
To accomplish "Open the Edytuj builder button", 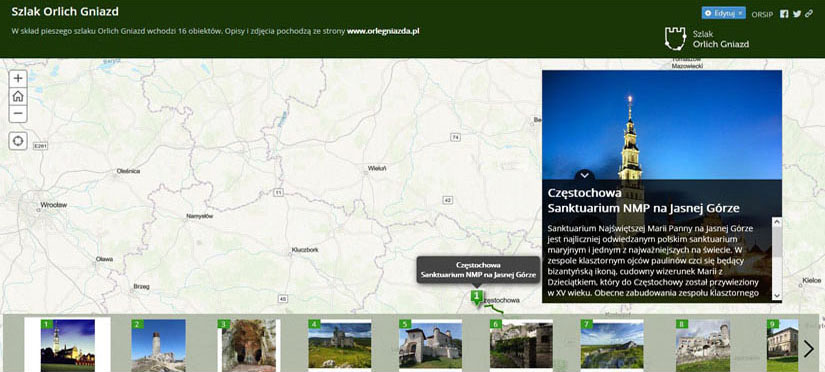I will (x=723, y=13).
